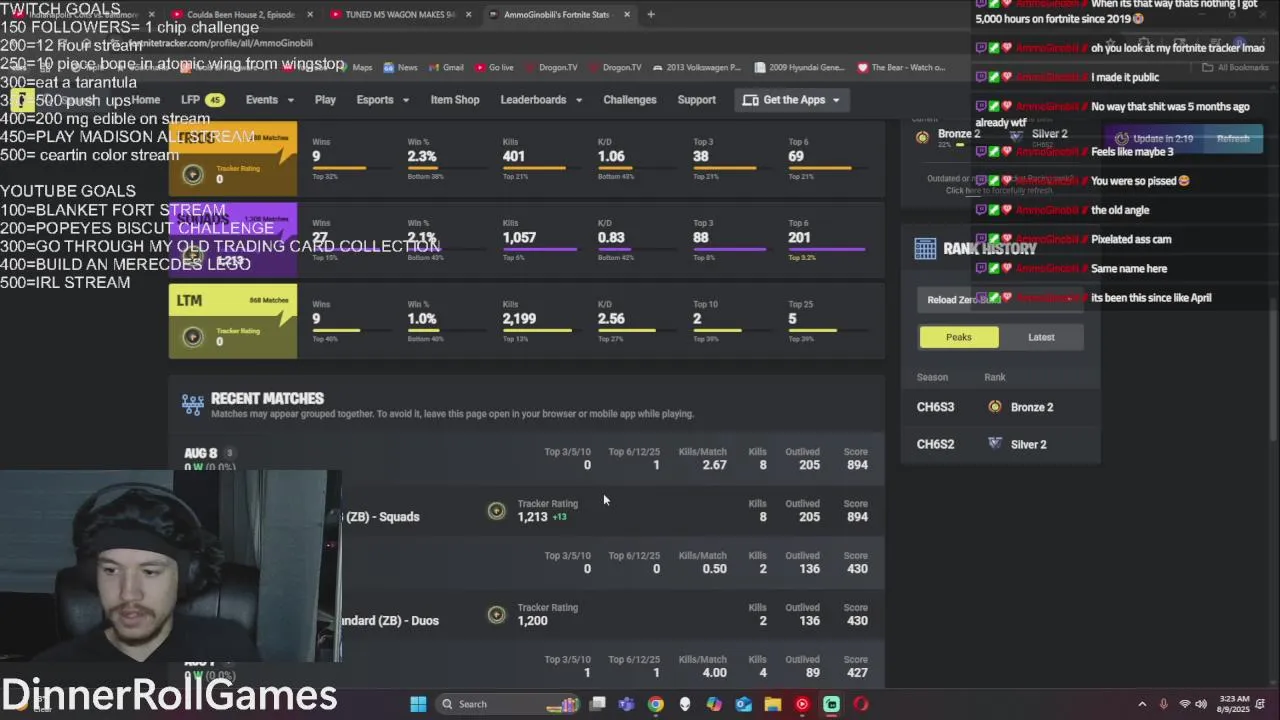Show hidden system tray icons
1280x720 pixels.
(x=1142, y=704)
